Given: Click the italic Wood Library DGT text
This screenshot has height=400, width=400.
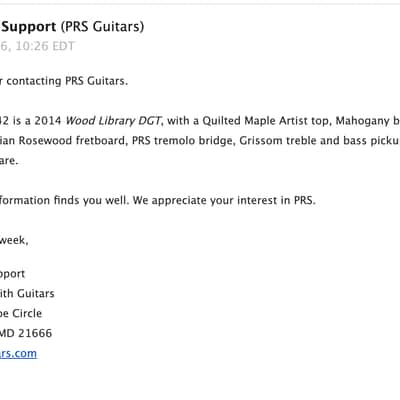Looking at the screenshot, I should click(x=113, y=121).
